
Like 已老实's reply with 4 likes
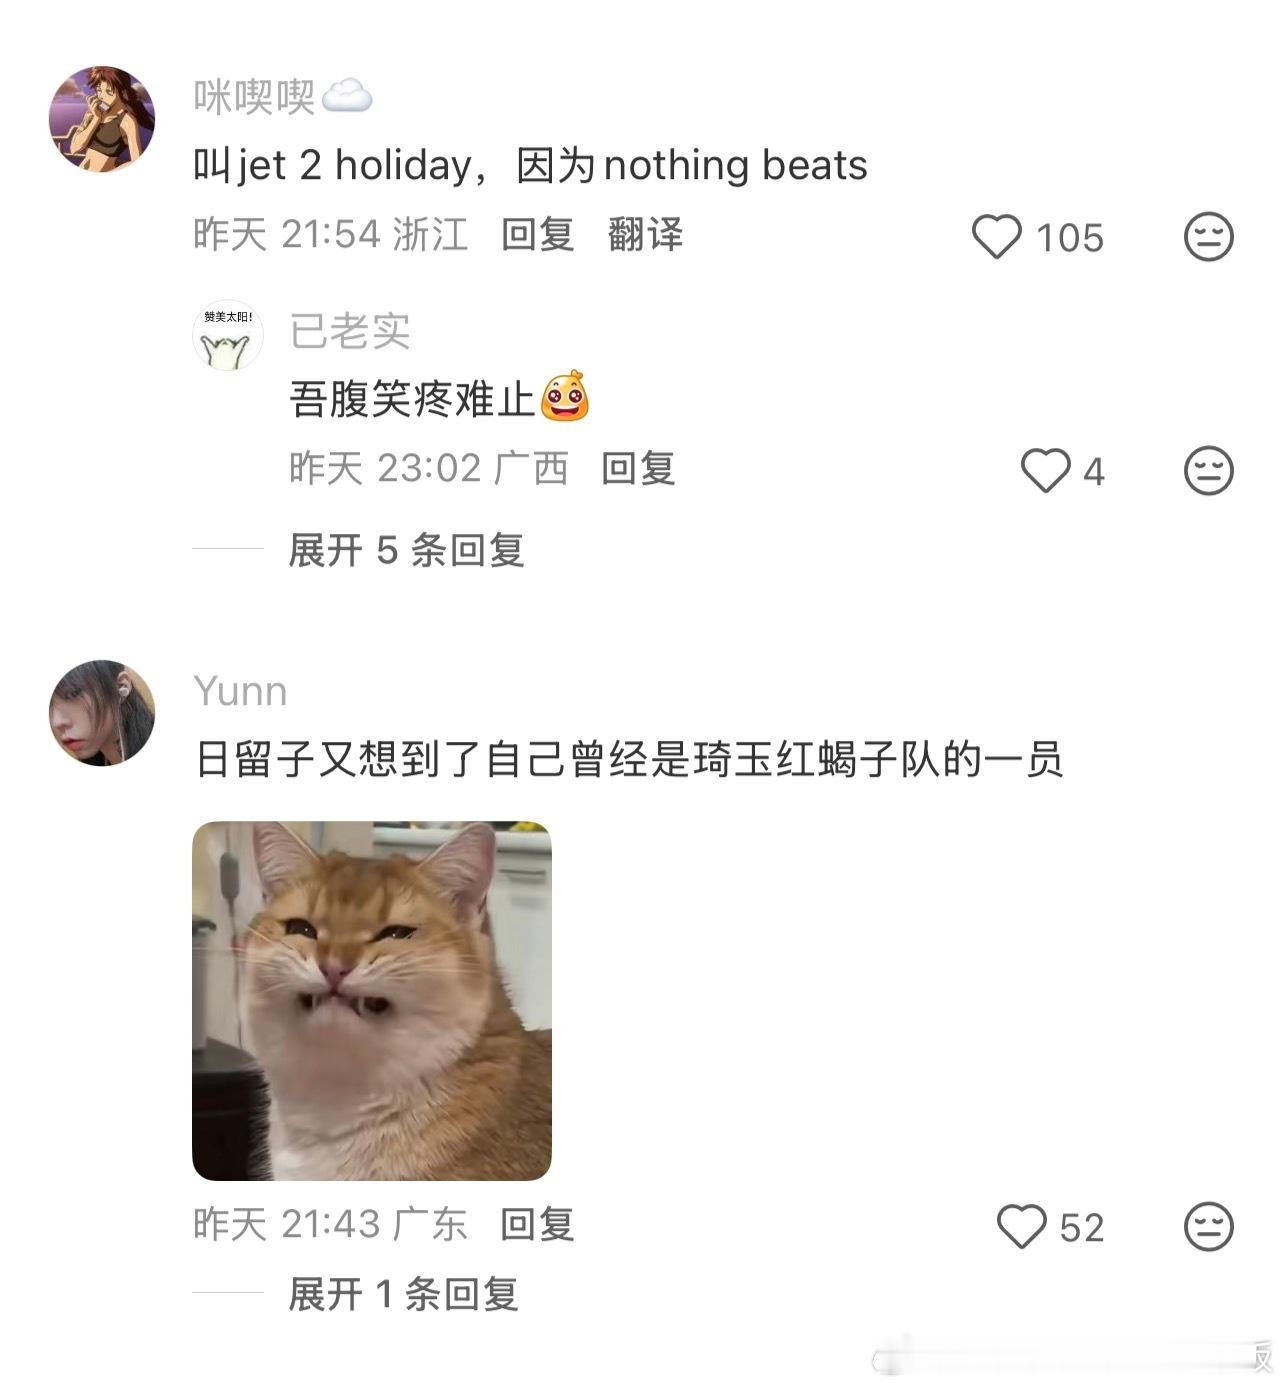coord(1046,471)
